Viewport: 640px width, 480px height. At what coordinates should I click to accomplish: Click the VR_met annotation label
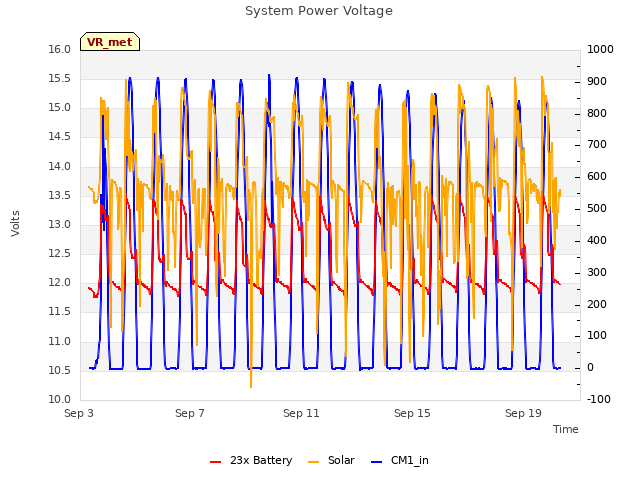110,42
